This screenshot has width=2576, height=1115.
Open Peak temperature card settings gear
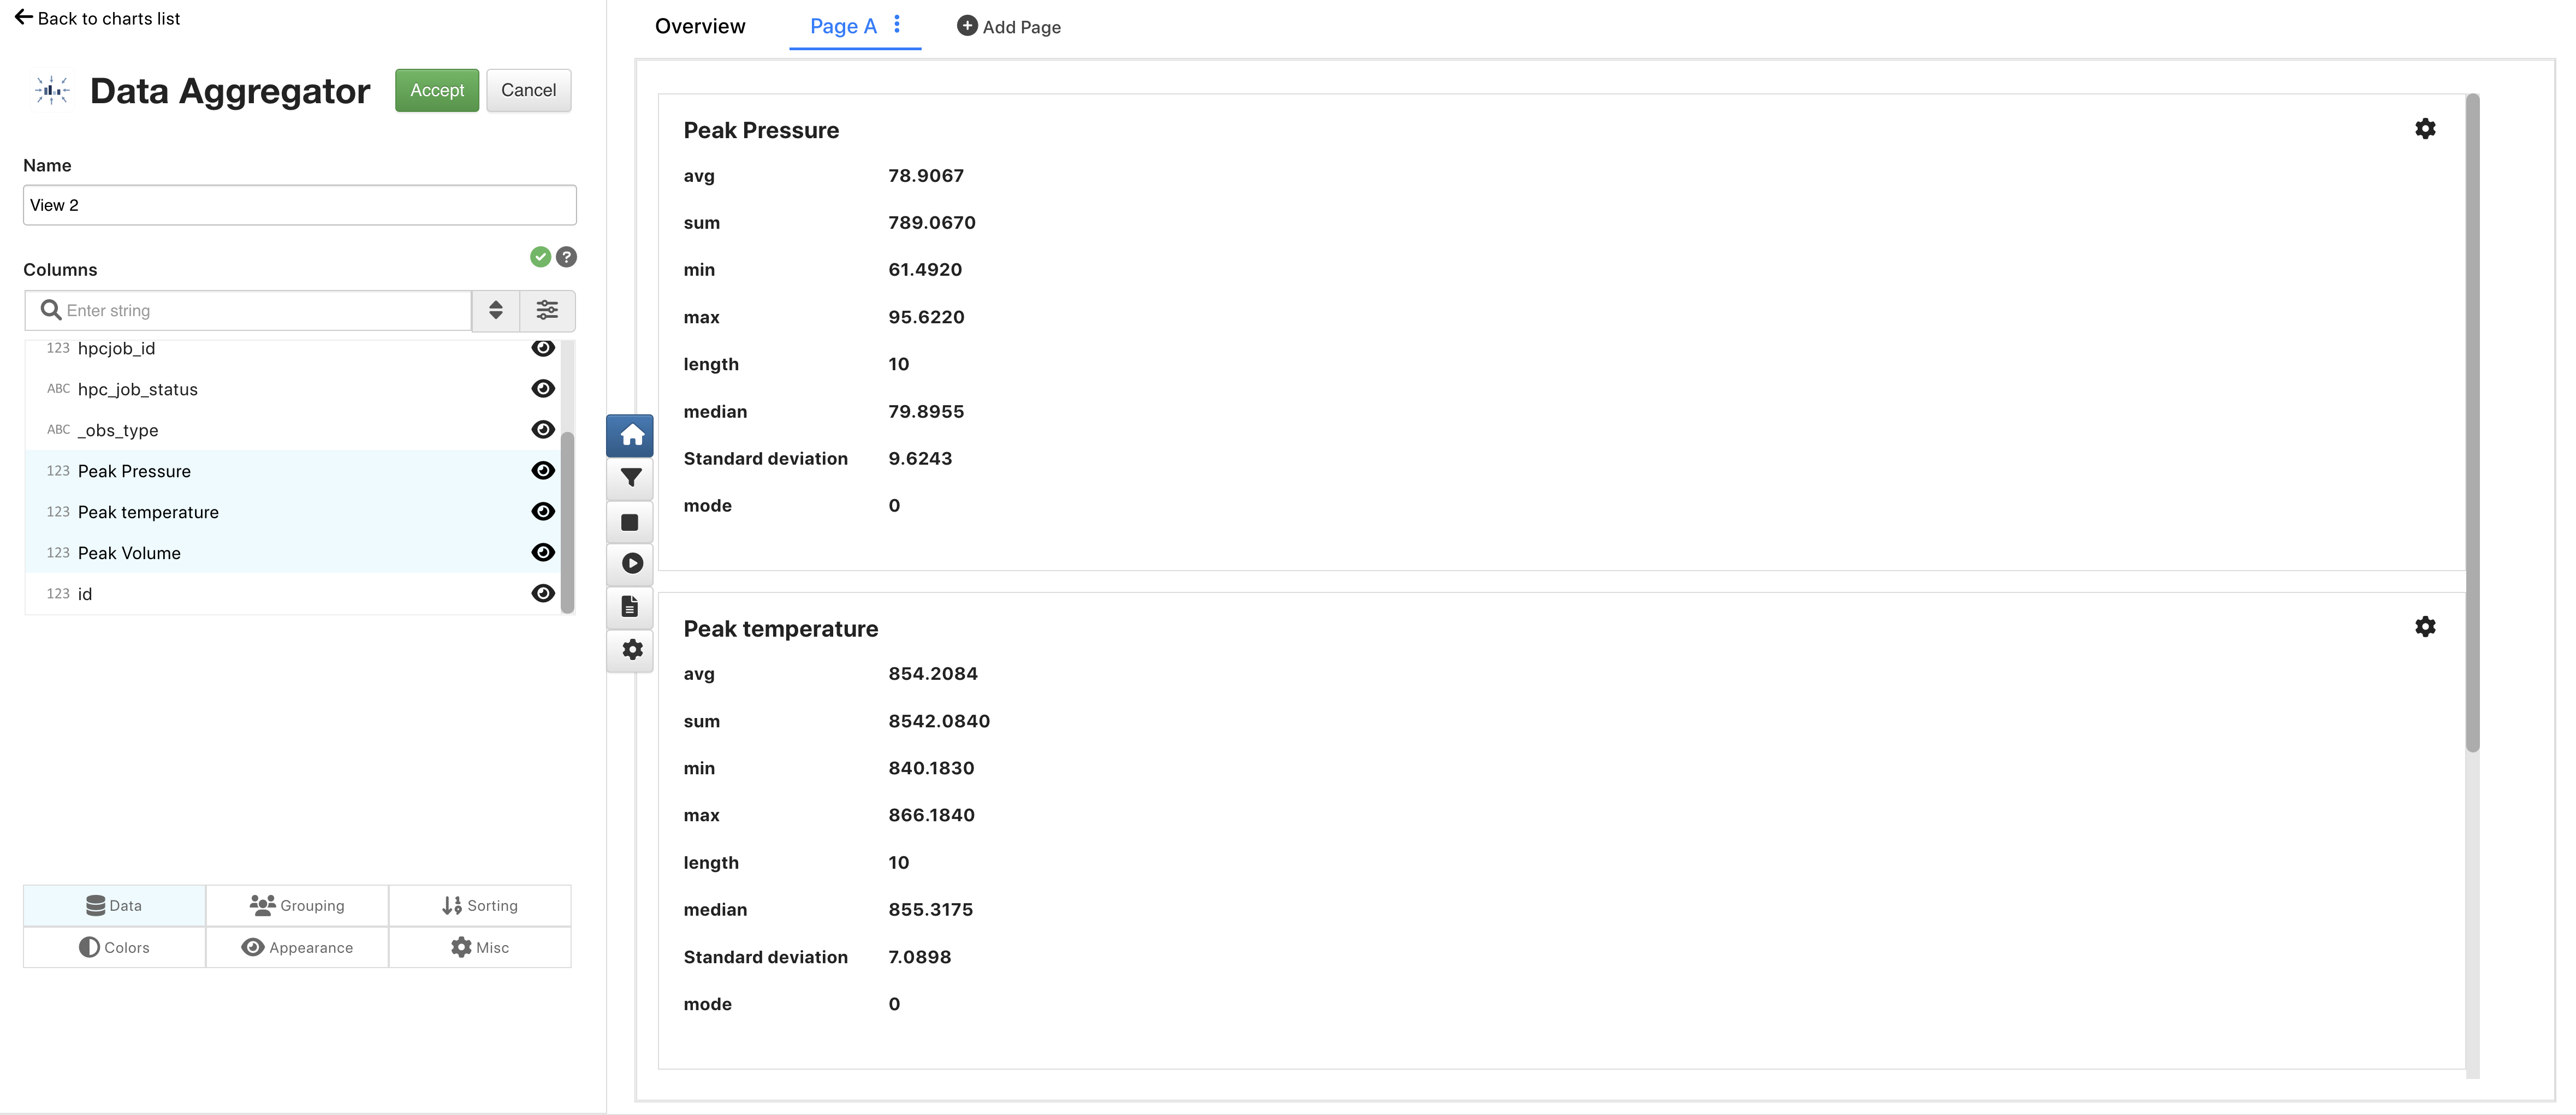pyautogui.click(x=2424, y=627)
